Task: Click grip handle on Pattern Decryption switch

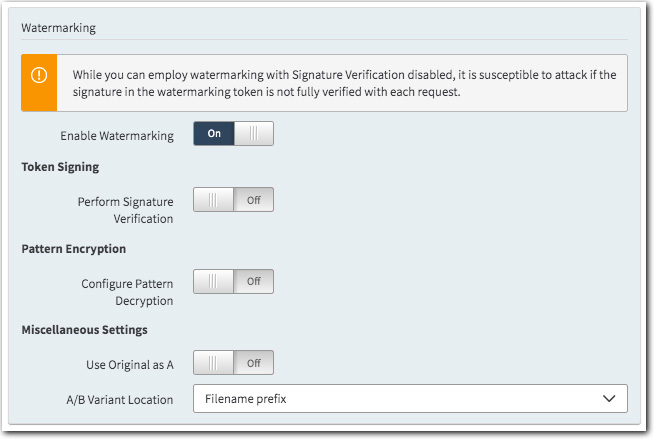Action: pos(213,282)
